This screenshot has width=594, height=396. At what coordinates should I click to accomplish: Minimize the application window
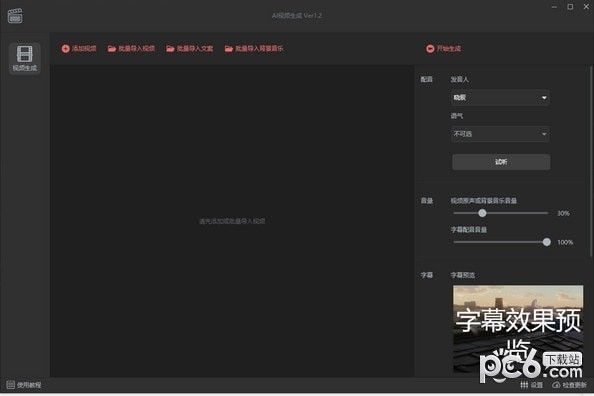click(554, 7)
